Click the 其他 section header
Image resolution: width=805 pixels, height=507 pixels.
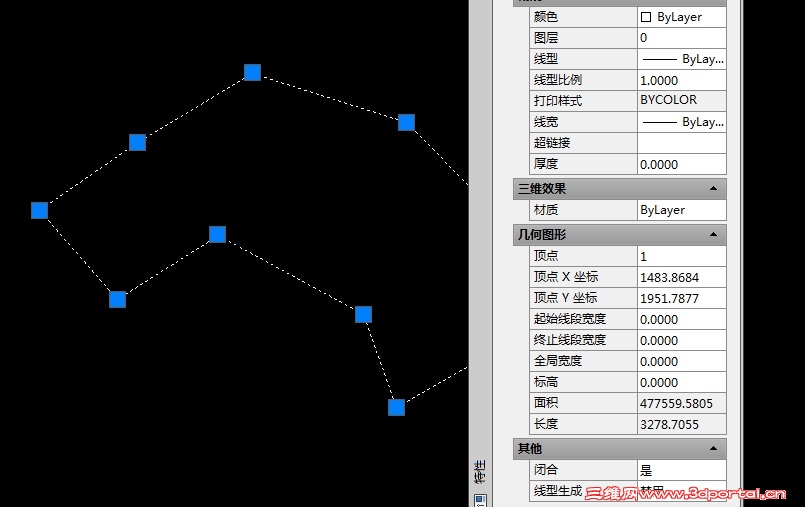click(619, 448)
